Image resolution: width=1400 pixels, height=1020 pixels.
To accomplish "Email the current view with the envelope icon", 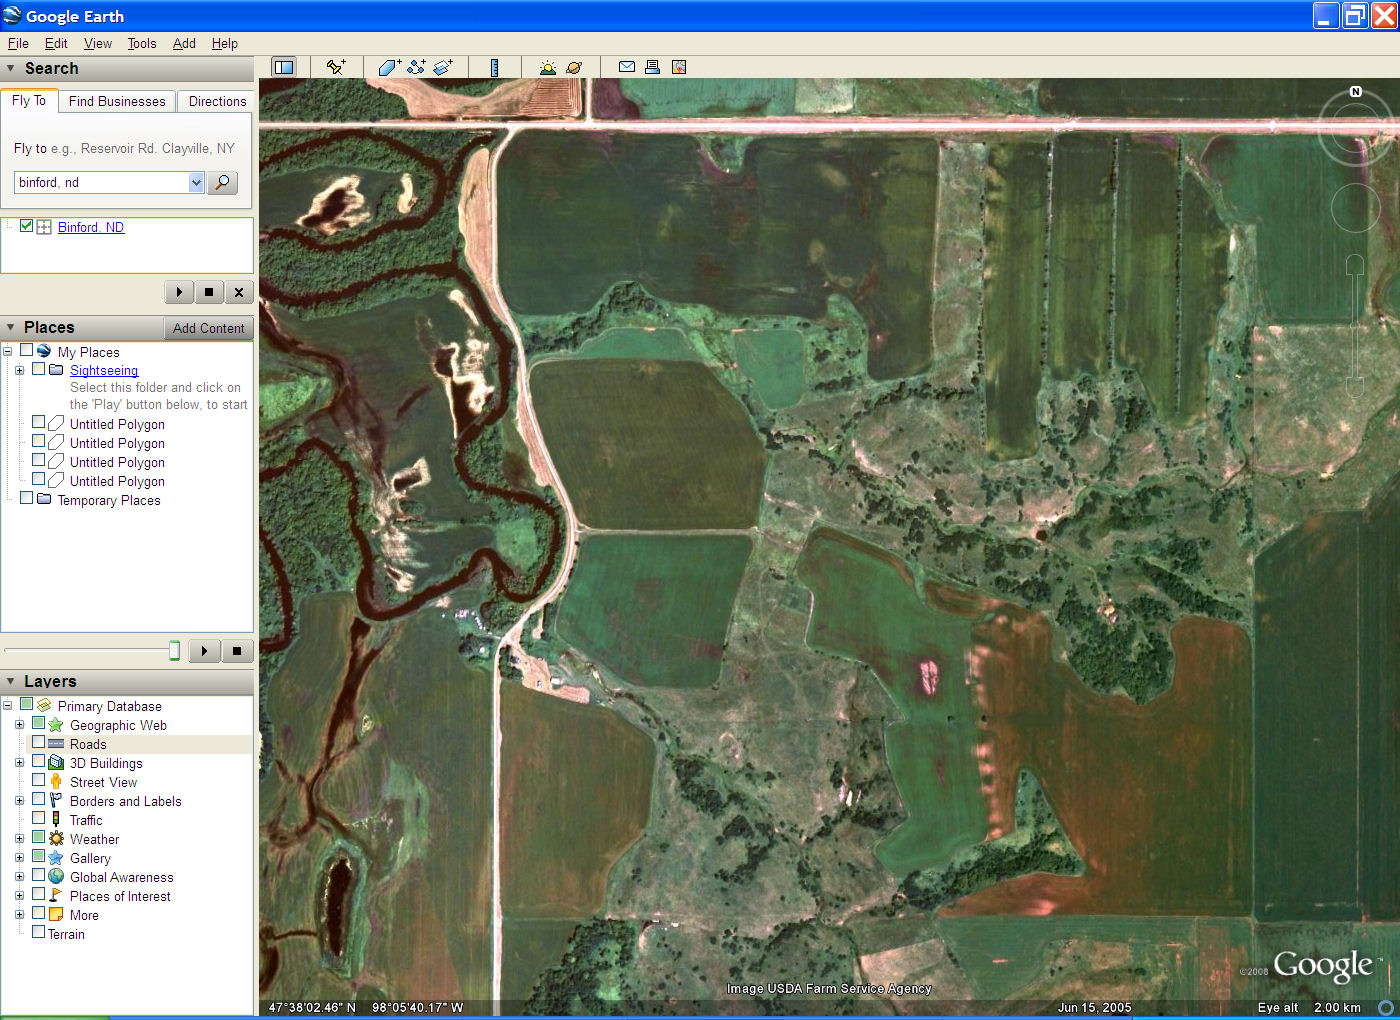I will point(627,67).
